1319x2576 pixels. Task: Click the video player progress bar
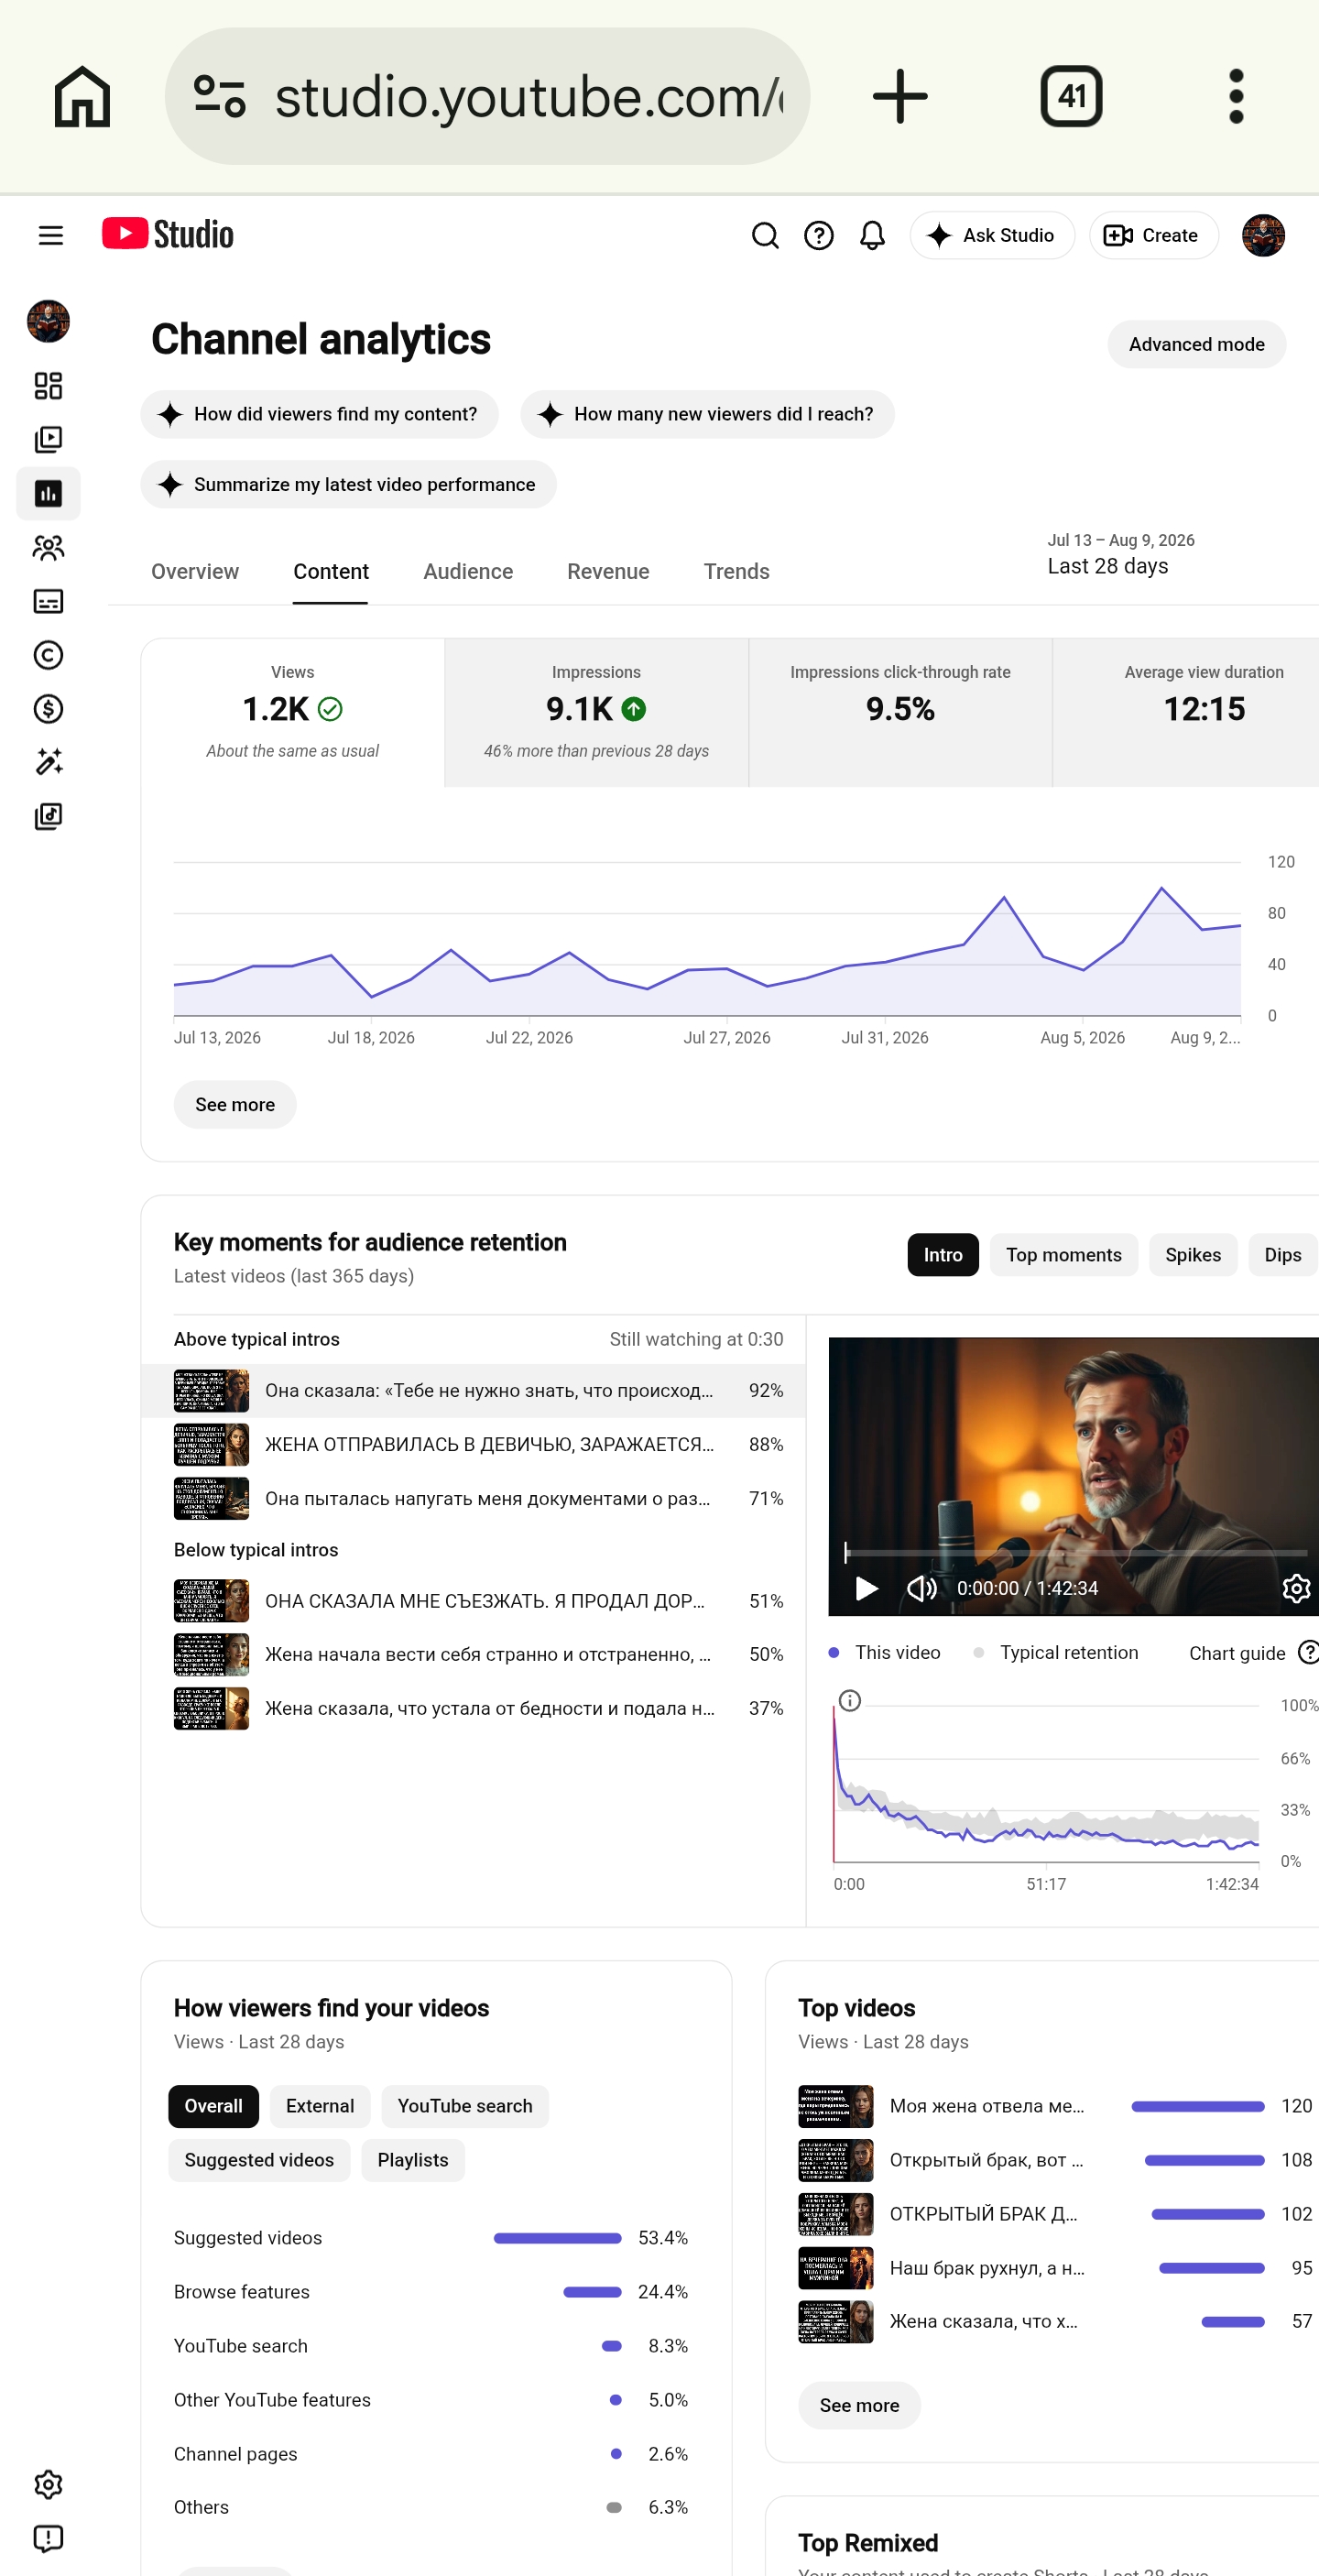click(1075, 1553)
